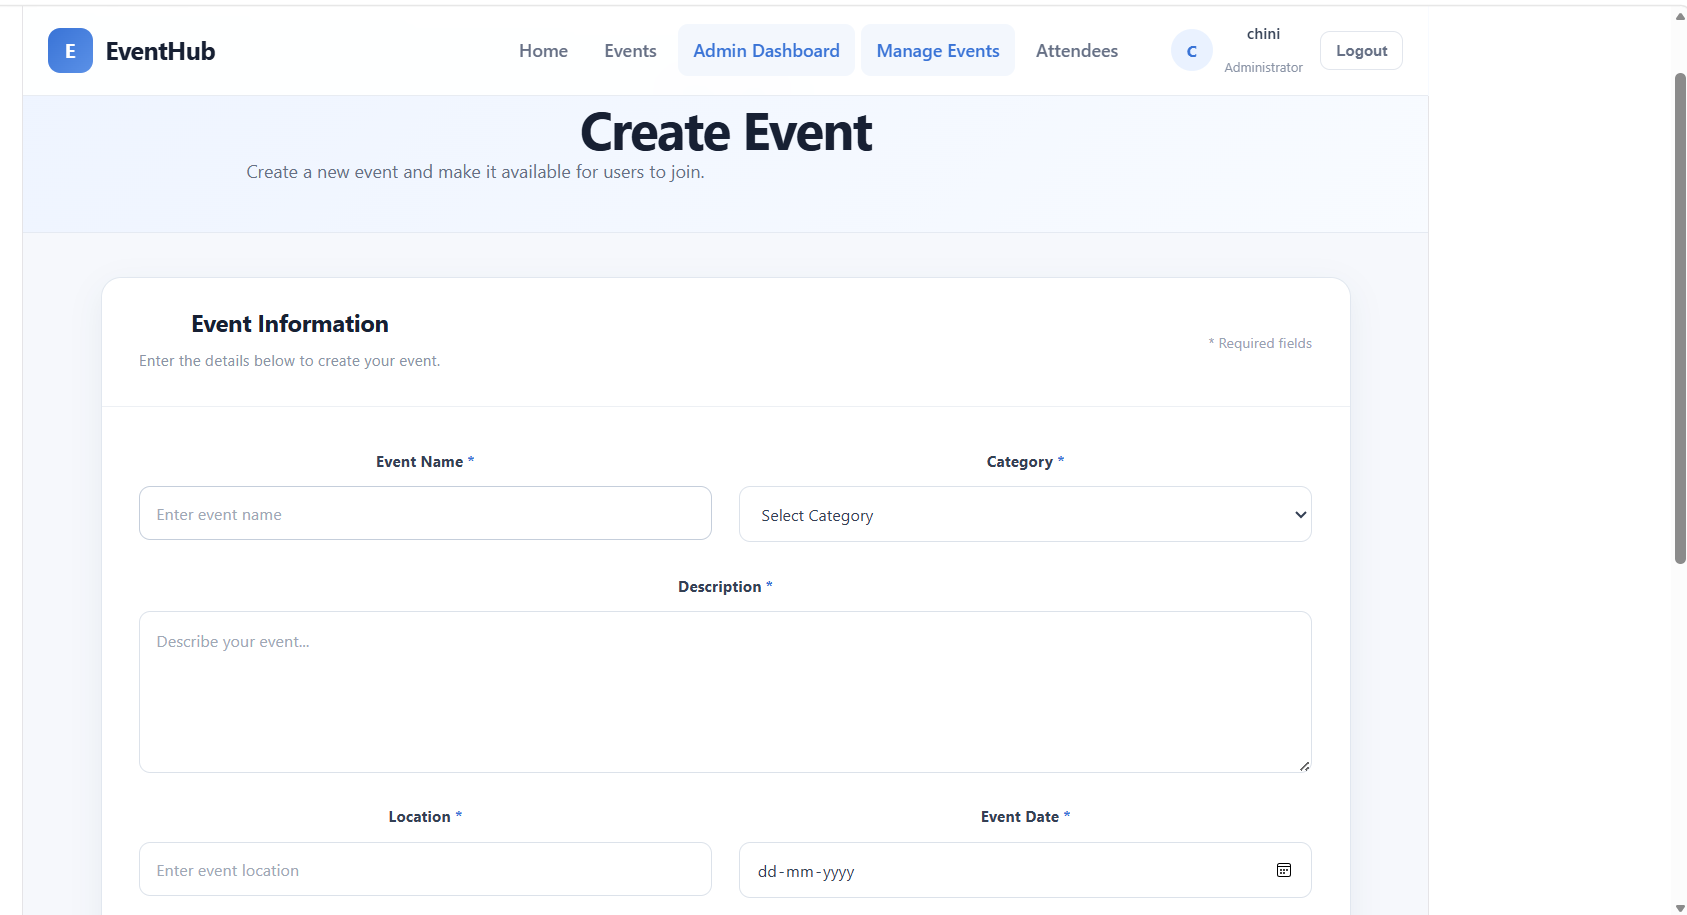
Task: Click the scrollbar down arrow
Action: (1680, 908)
